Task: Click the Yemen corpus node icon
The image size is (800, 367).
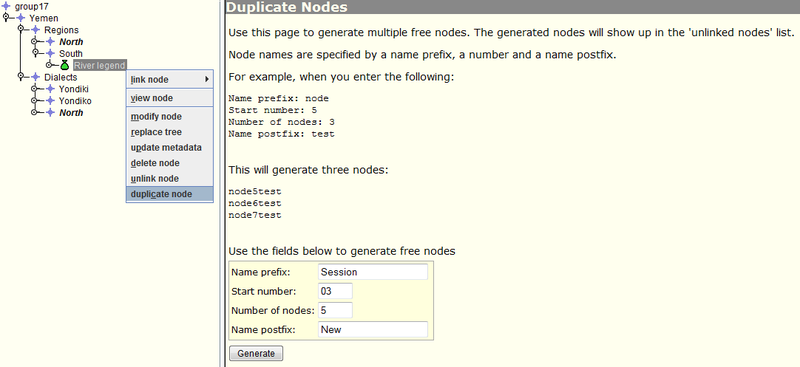Action: [x=21, y=18]
